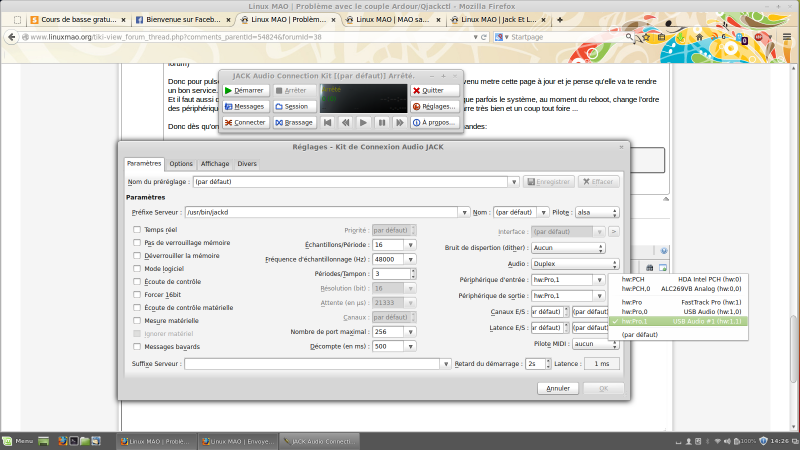The image size is (800, 450).
Task: Enable Messages bavards checkbox
Action: click(137, 346)
